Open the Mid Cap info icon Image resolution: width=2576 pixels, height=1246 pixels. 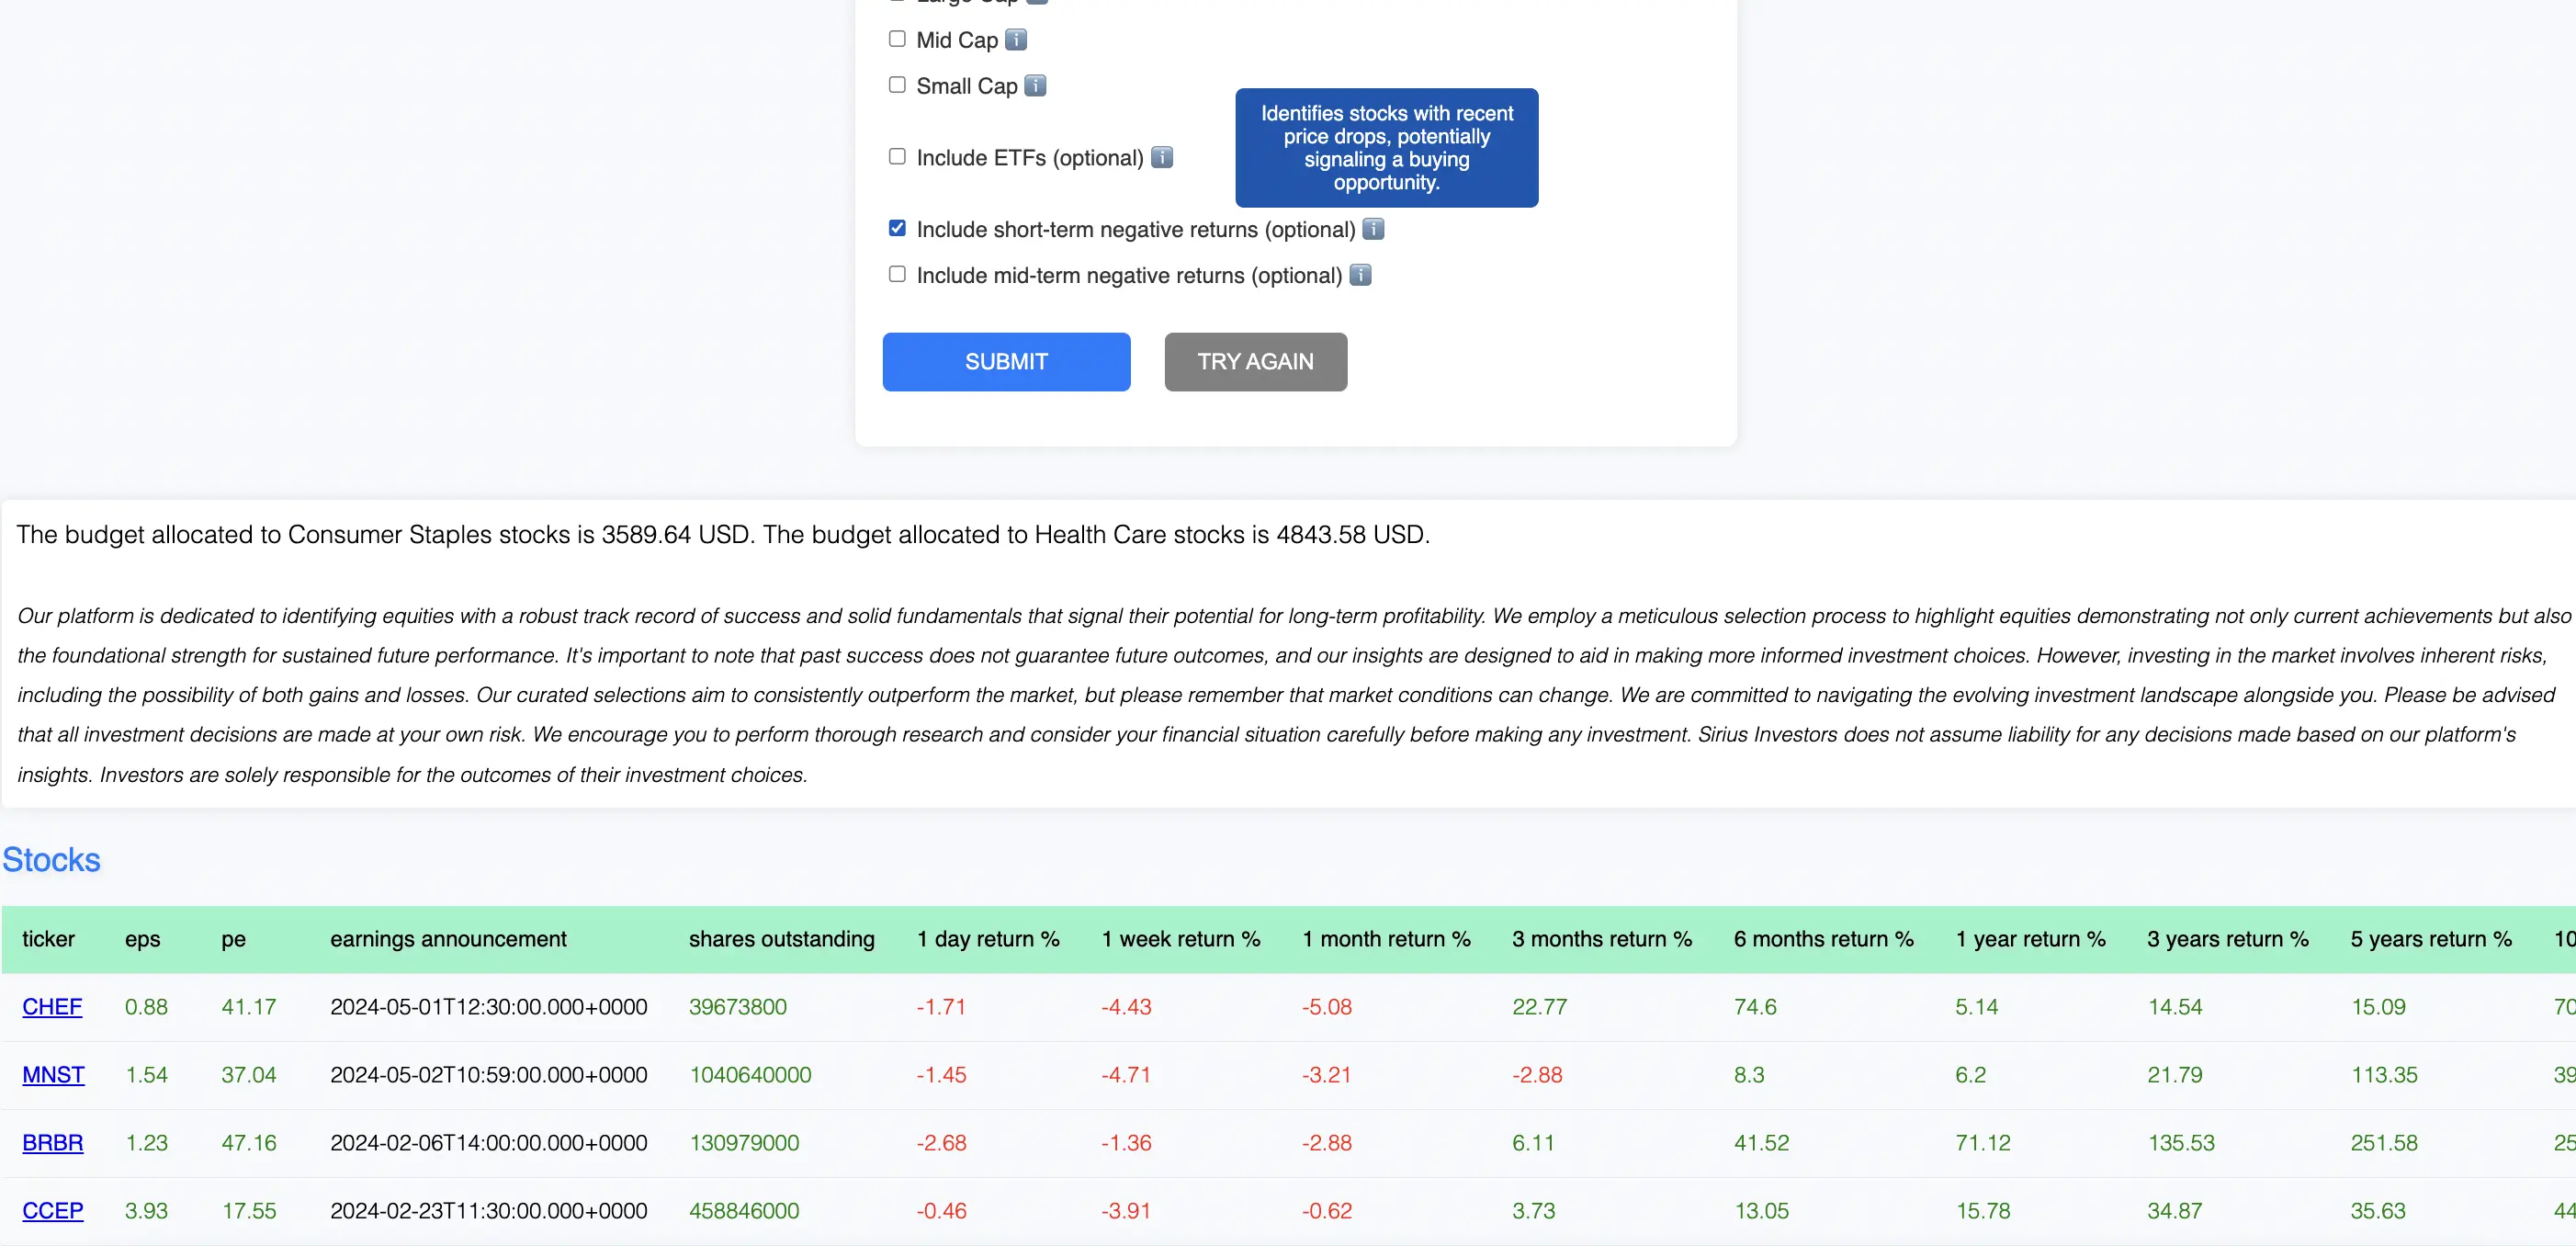(1015, 40)
